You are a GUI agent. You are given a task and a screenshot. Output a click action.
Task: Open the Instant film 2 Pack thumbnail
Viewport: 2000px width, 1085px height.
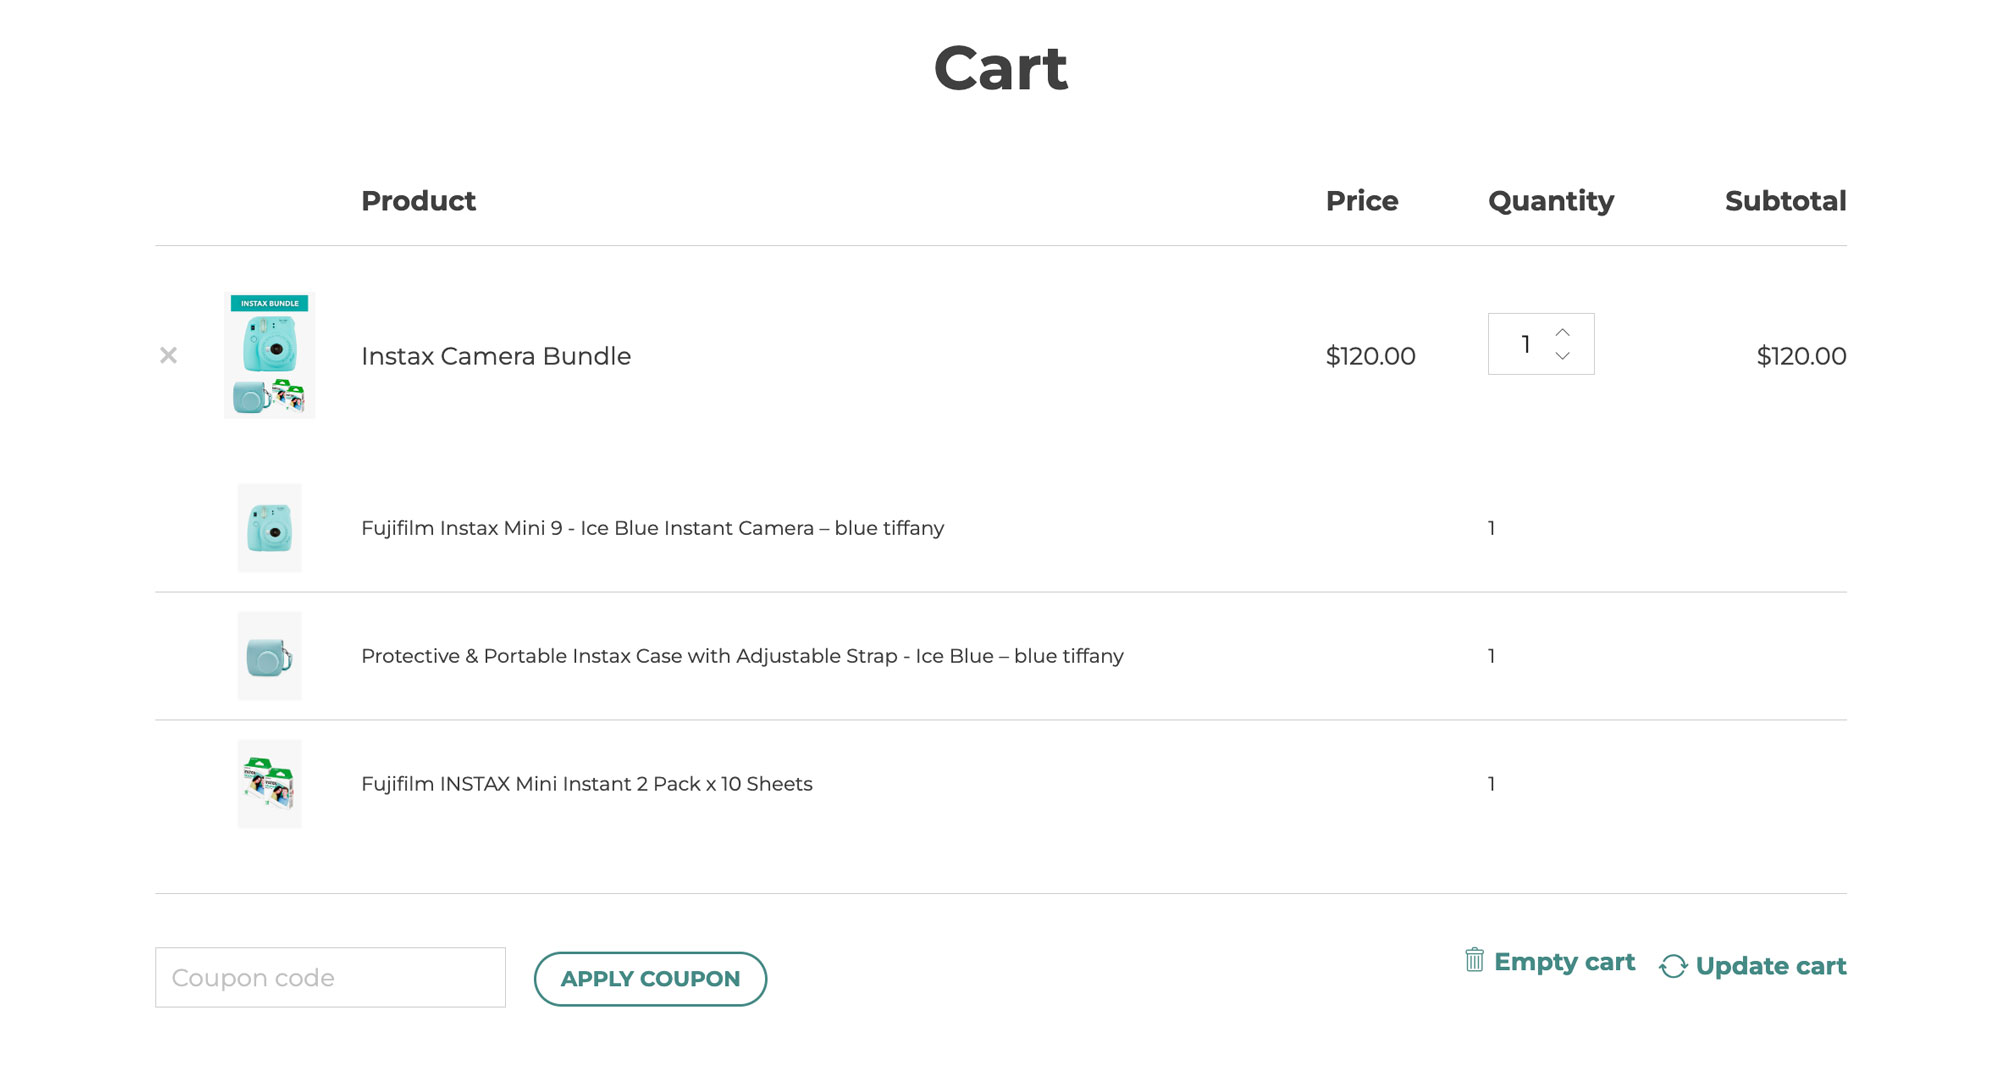[269, 784]
